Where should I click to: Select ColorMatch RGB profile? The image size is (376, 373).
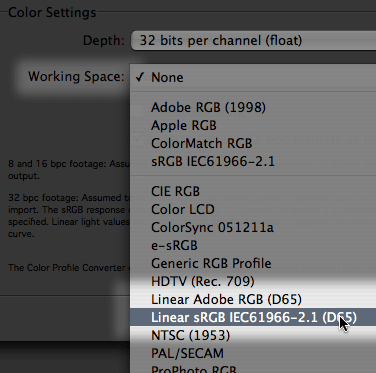(253, 143)
